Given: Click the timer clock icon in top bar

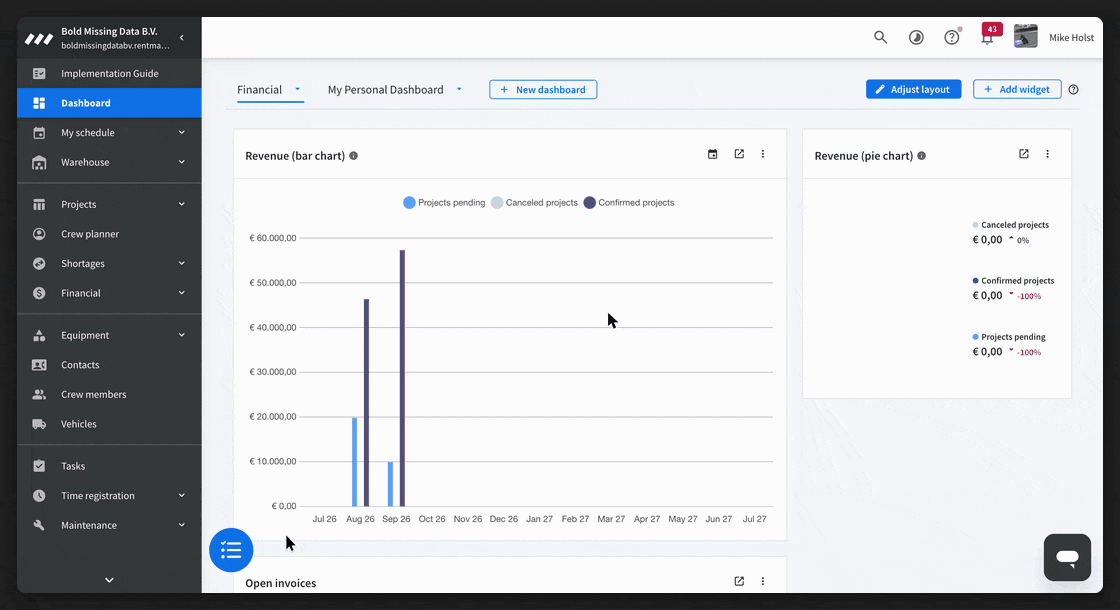Looking at the screenshot, I should pos(916,37).
